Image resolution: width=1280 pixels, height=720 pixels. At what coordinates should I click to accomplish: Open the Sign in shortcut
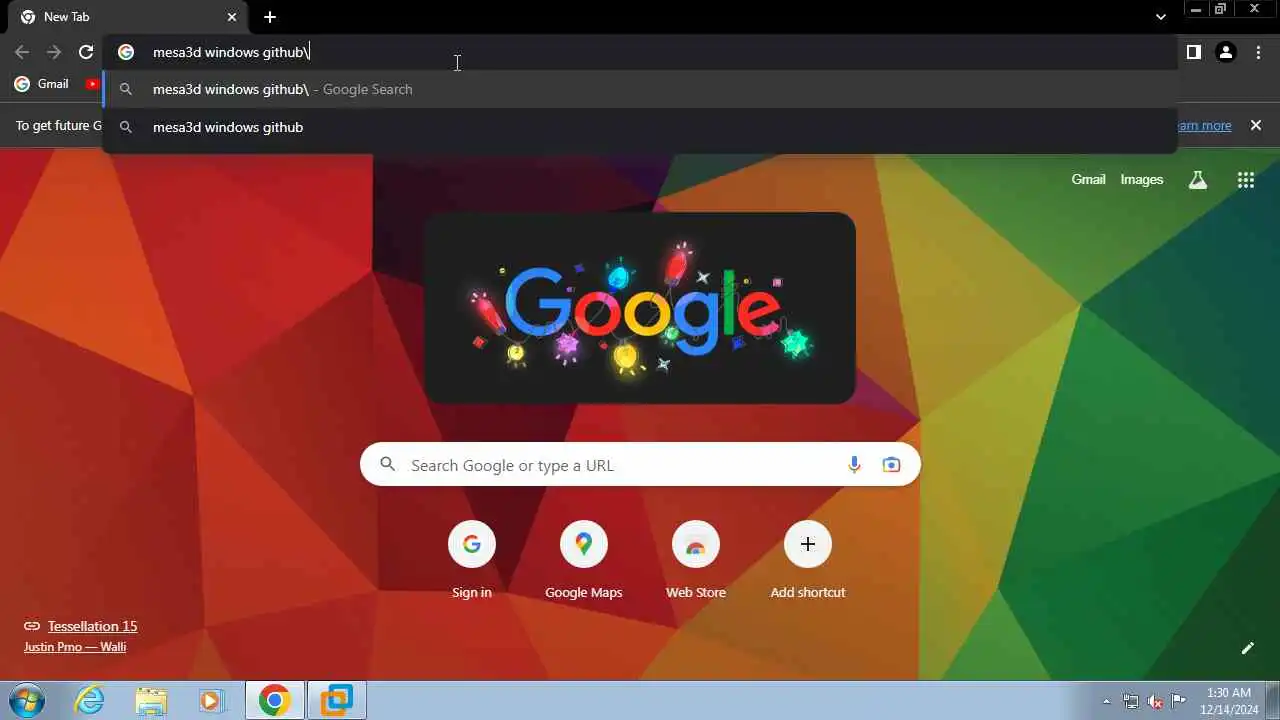coord(472,560)
